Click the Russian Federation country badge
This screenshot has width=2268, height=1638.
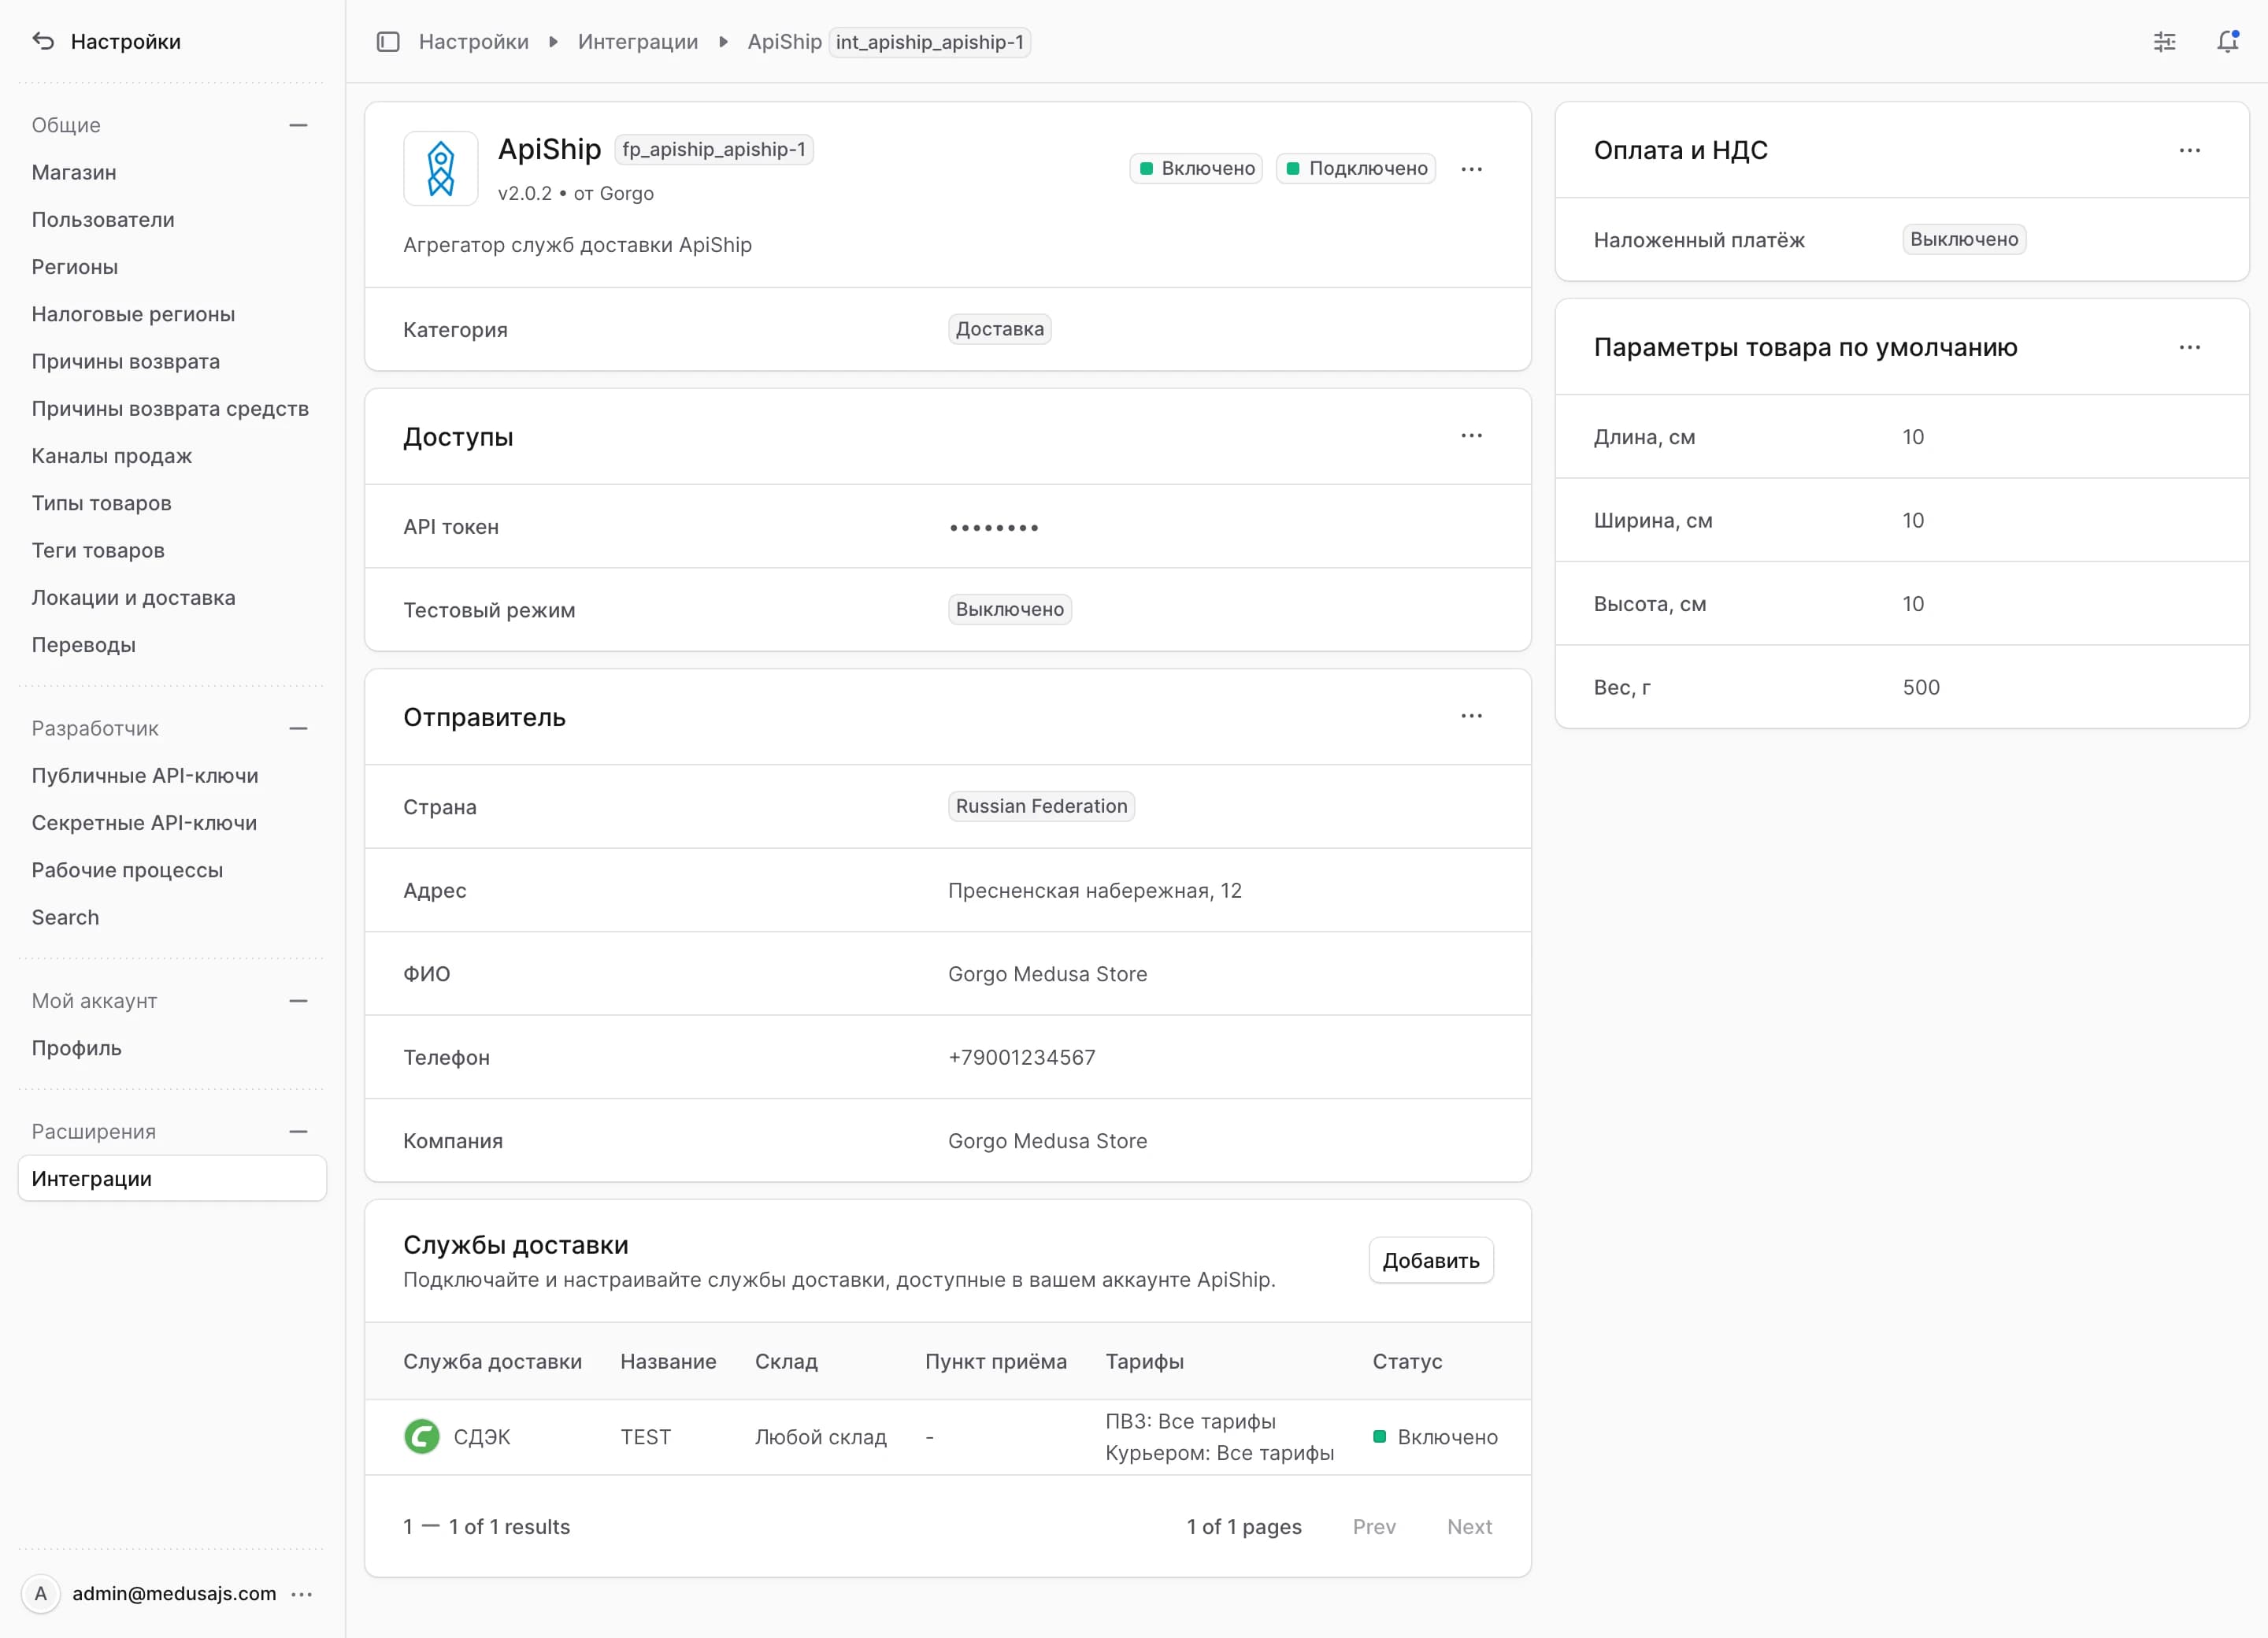click(x=1041, y=807)
